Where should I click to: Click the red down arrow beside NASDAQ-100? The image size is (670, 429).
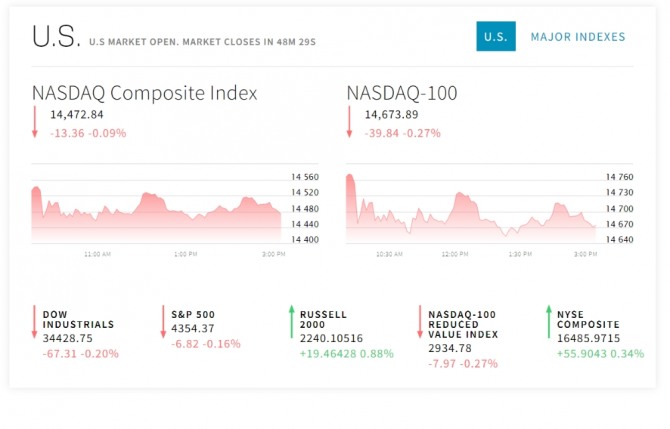tap(350, 122)
